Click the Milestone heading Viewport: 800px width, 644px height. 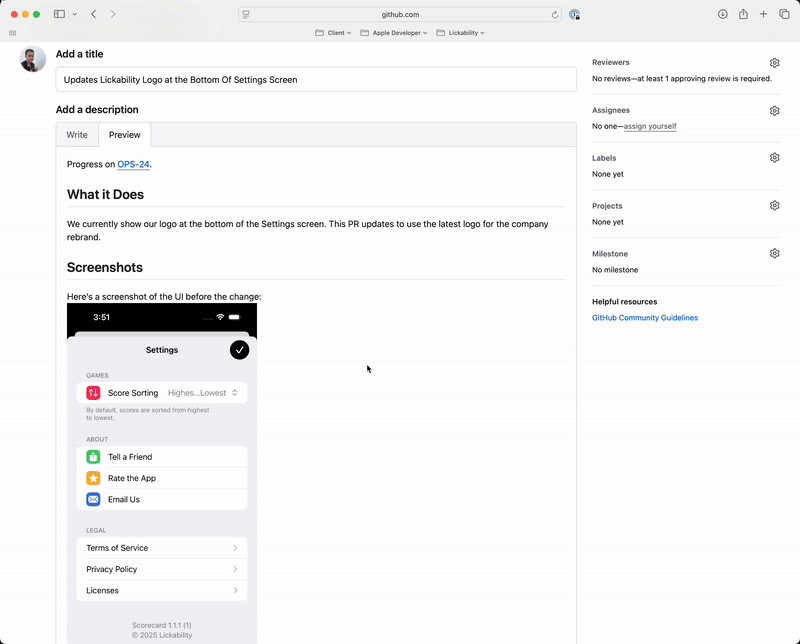point(610,254)
